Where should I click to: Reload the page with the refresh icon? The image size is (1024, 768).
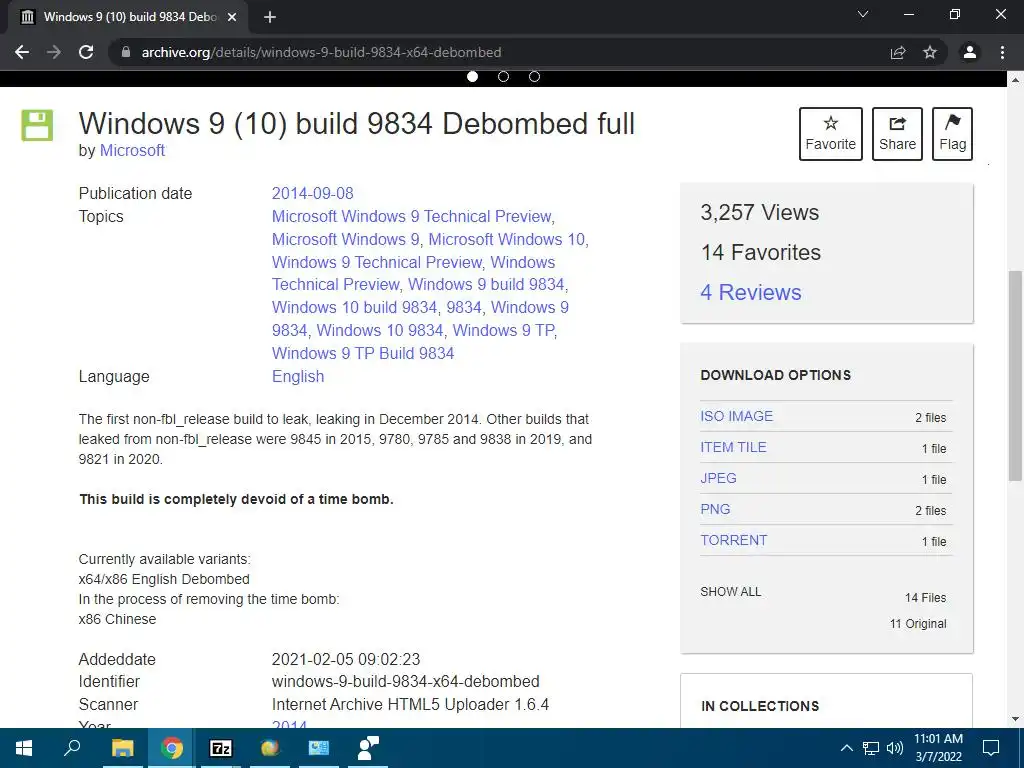(x=86, y=52)
